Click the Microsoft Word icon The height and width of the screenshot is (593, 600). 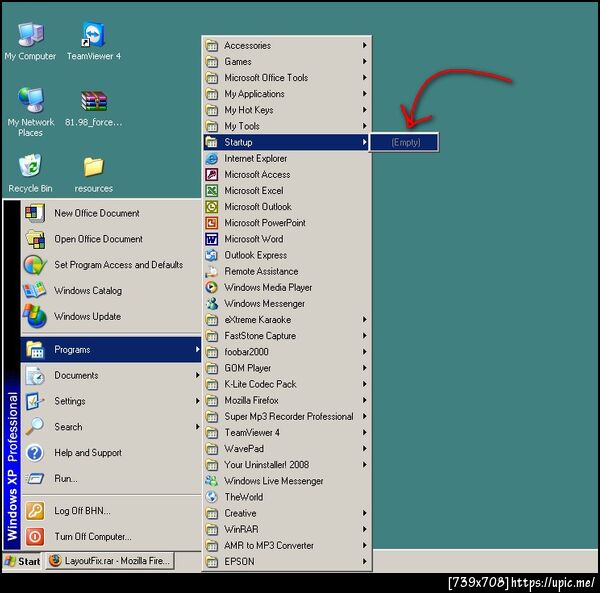(212, 239)
